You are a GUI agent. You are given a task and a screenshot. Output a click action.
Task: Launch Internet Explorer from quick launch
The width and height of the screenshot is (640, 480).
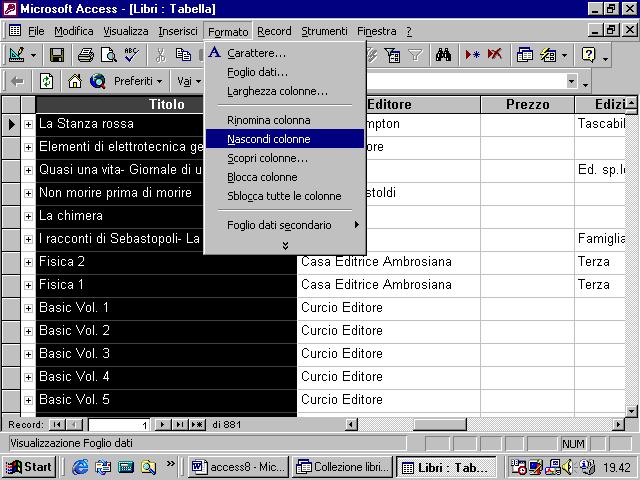(x=80, y=467)
